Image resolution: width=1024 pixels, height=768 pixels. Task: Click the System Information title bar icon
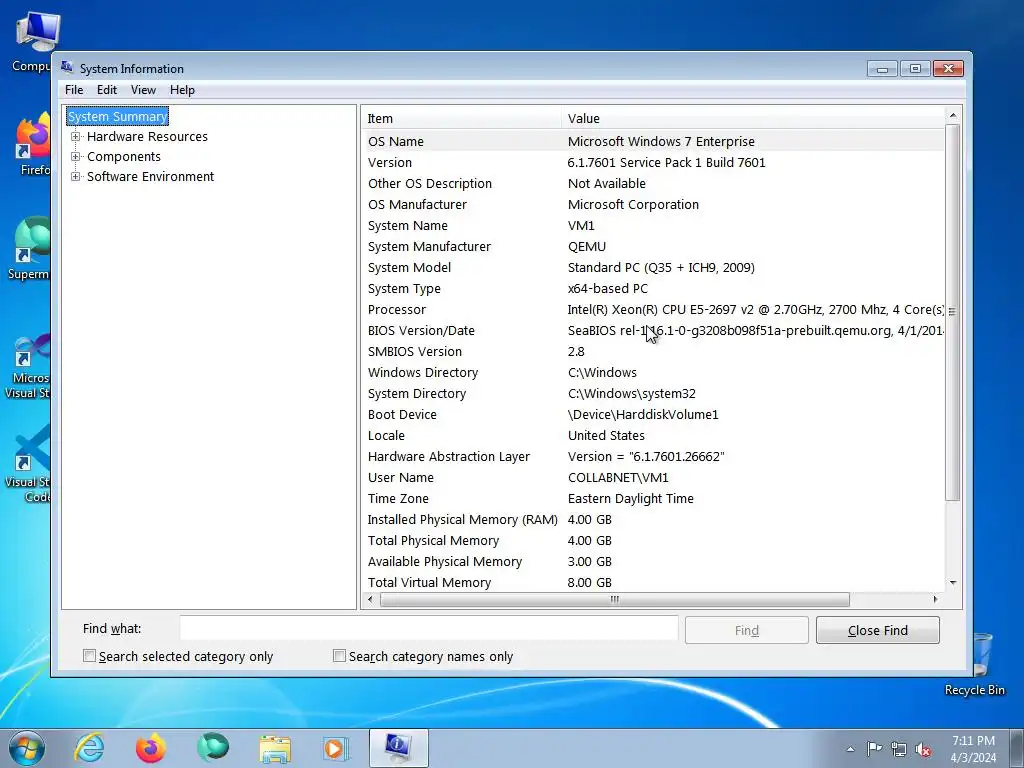[67, 67]
